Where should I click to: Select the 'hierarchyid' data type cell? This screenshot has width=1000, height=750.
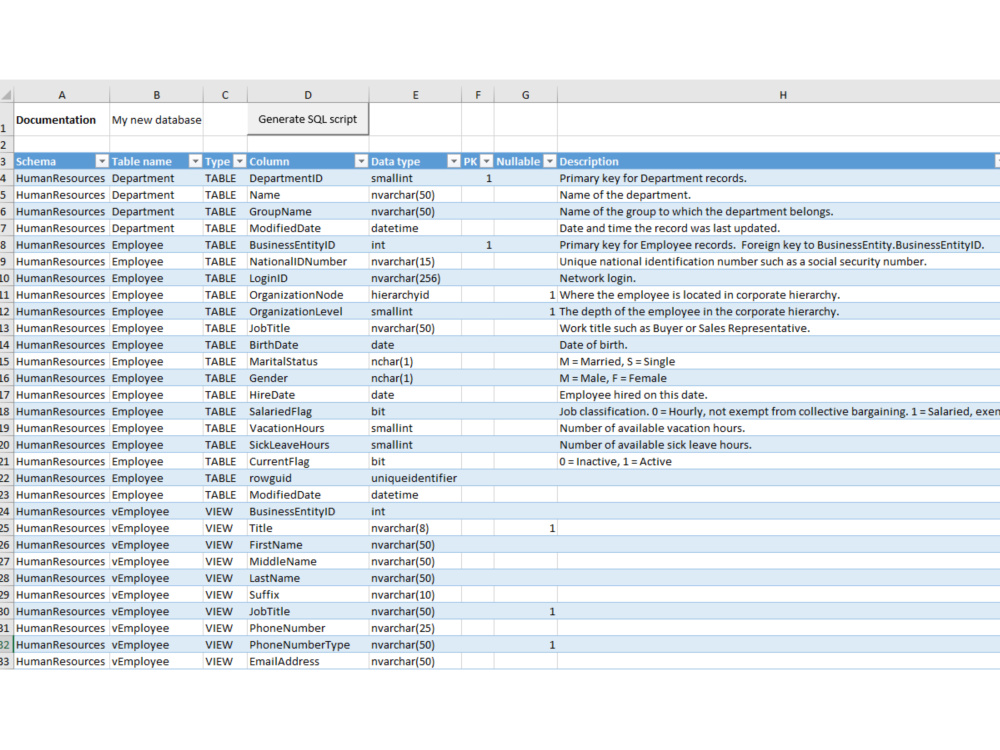(415, 295)
